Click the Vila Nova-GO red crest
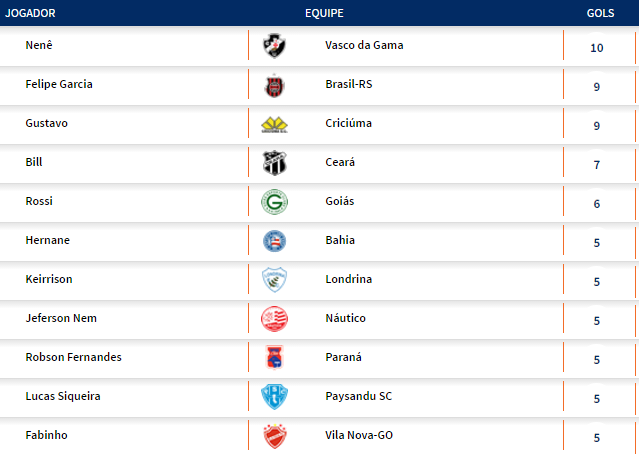The width and height of the screenshot is (639, 455). tap(273, 436)
